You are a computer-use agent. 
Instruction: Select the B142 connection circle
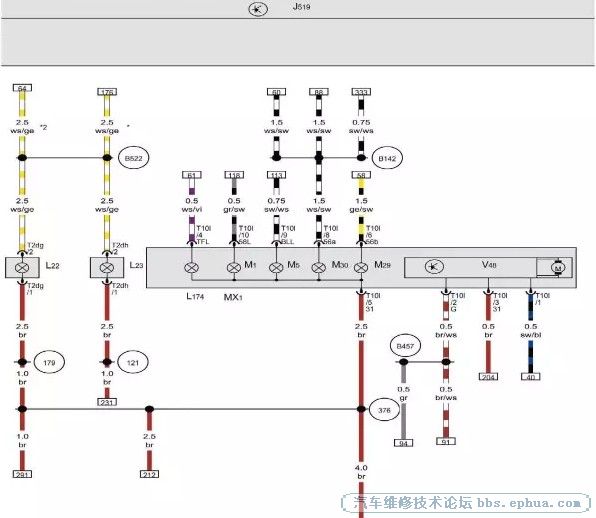(387, 158)
